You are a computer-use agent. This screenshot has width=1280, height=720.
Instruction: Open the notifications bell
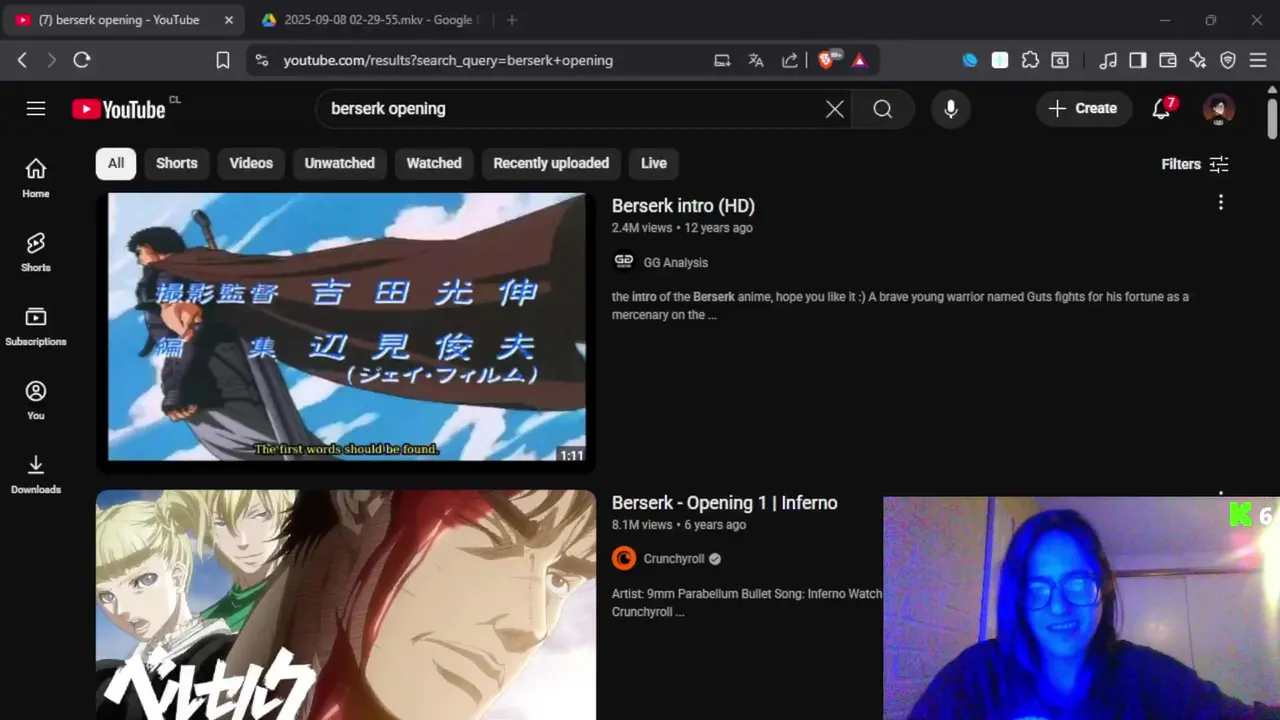click(1162, 109)
